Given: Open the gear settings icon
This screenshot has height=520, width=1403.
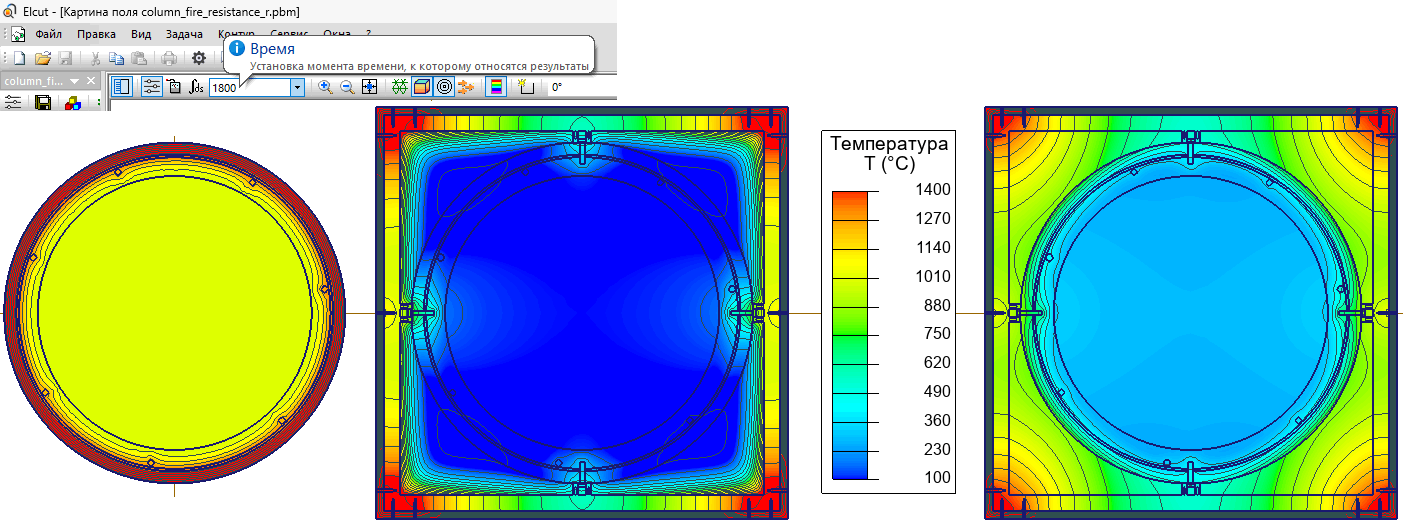Looking at the screenshot, I should point(199,59).
